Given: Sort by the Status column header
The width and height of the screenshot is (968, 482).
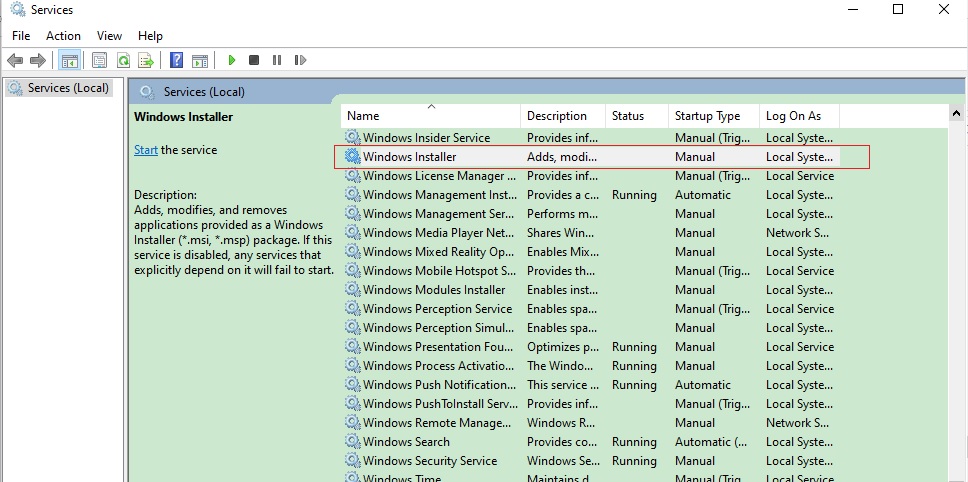Looking at the screenshot, I should click(637, 116).
